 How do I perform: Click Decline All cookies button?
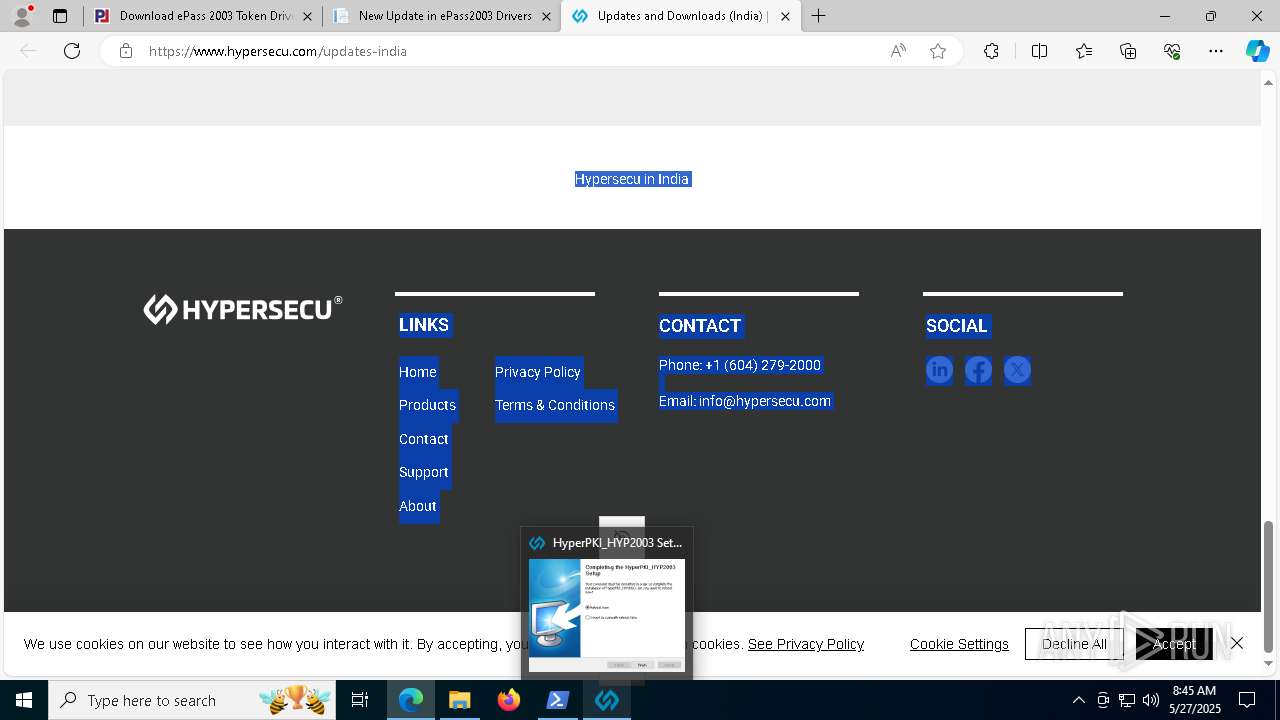click(1074, 644)
